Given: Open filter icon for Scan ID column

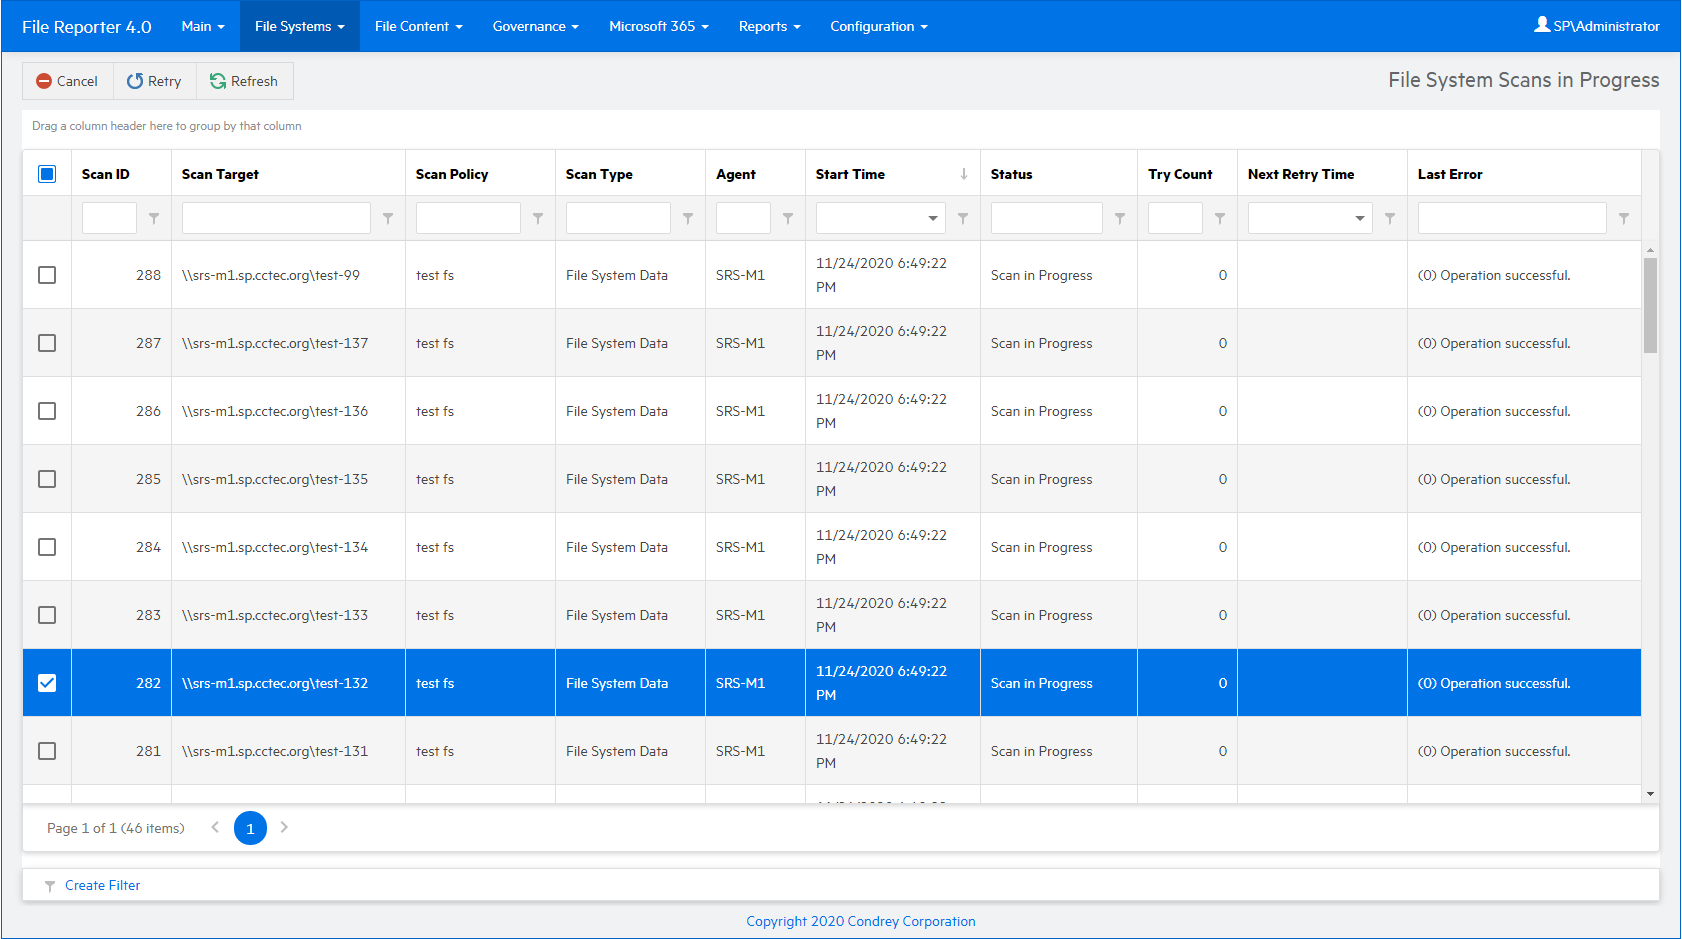Looking at the screenshot, I should [154, 218].
